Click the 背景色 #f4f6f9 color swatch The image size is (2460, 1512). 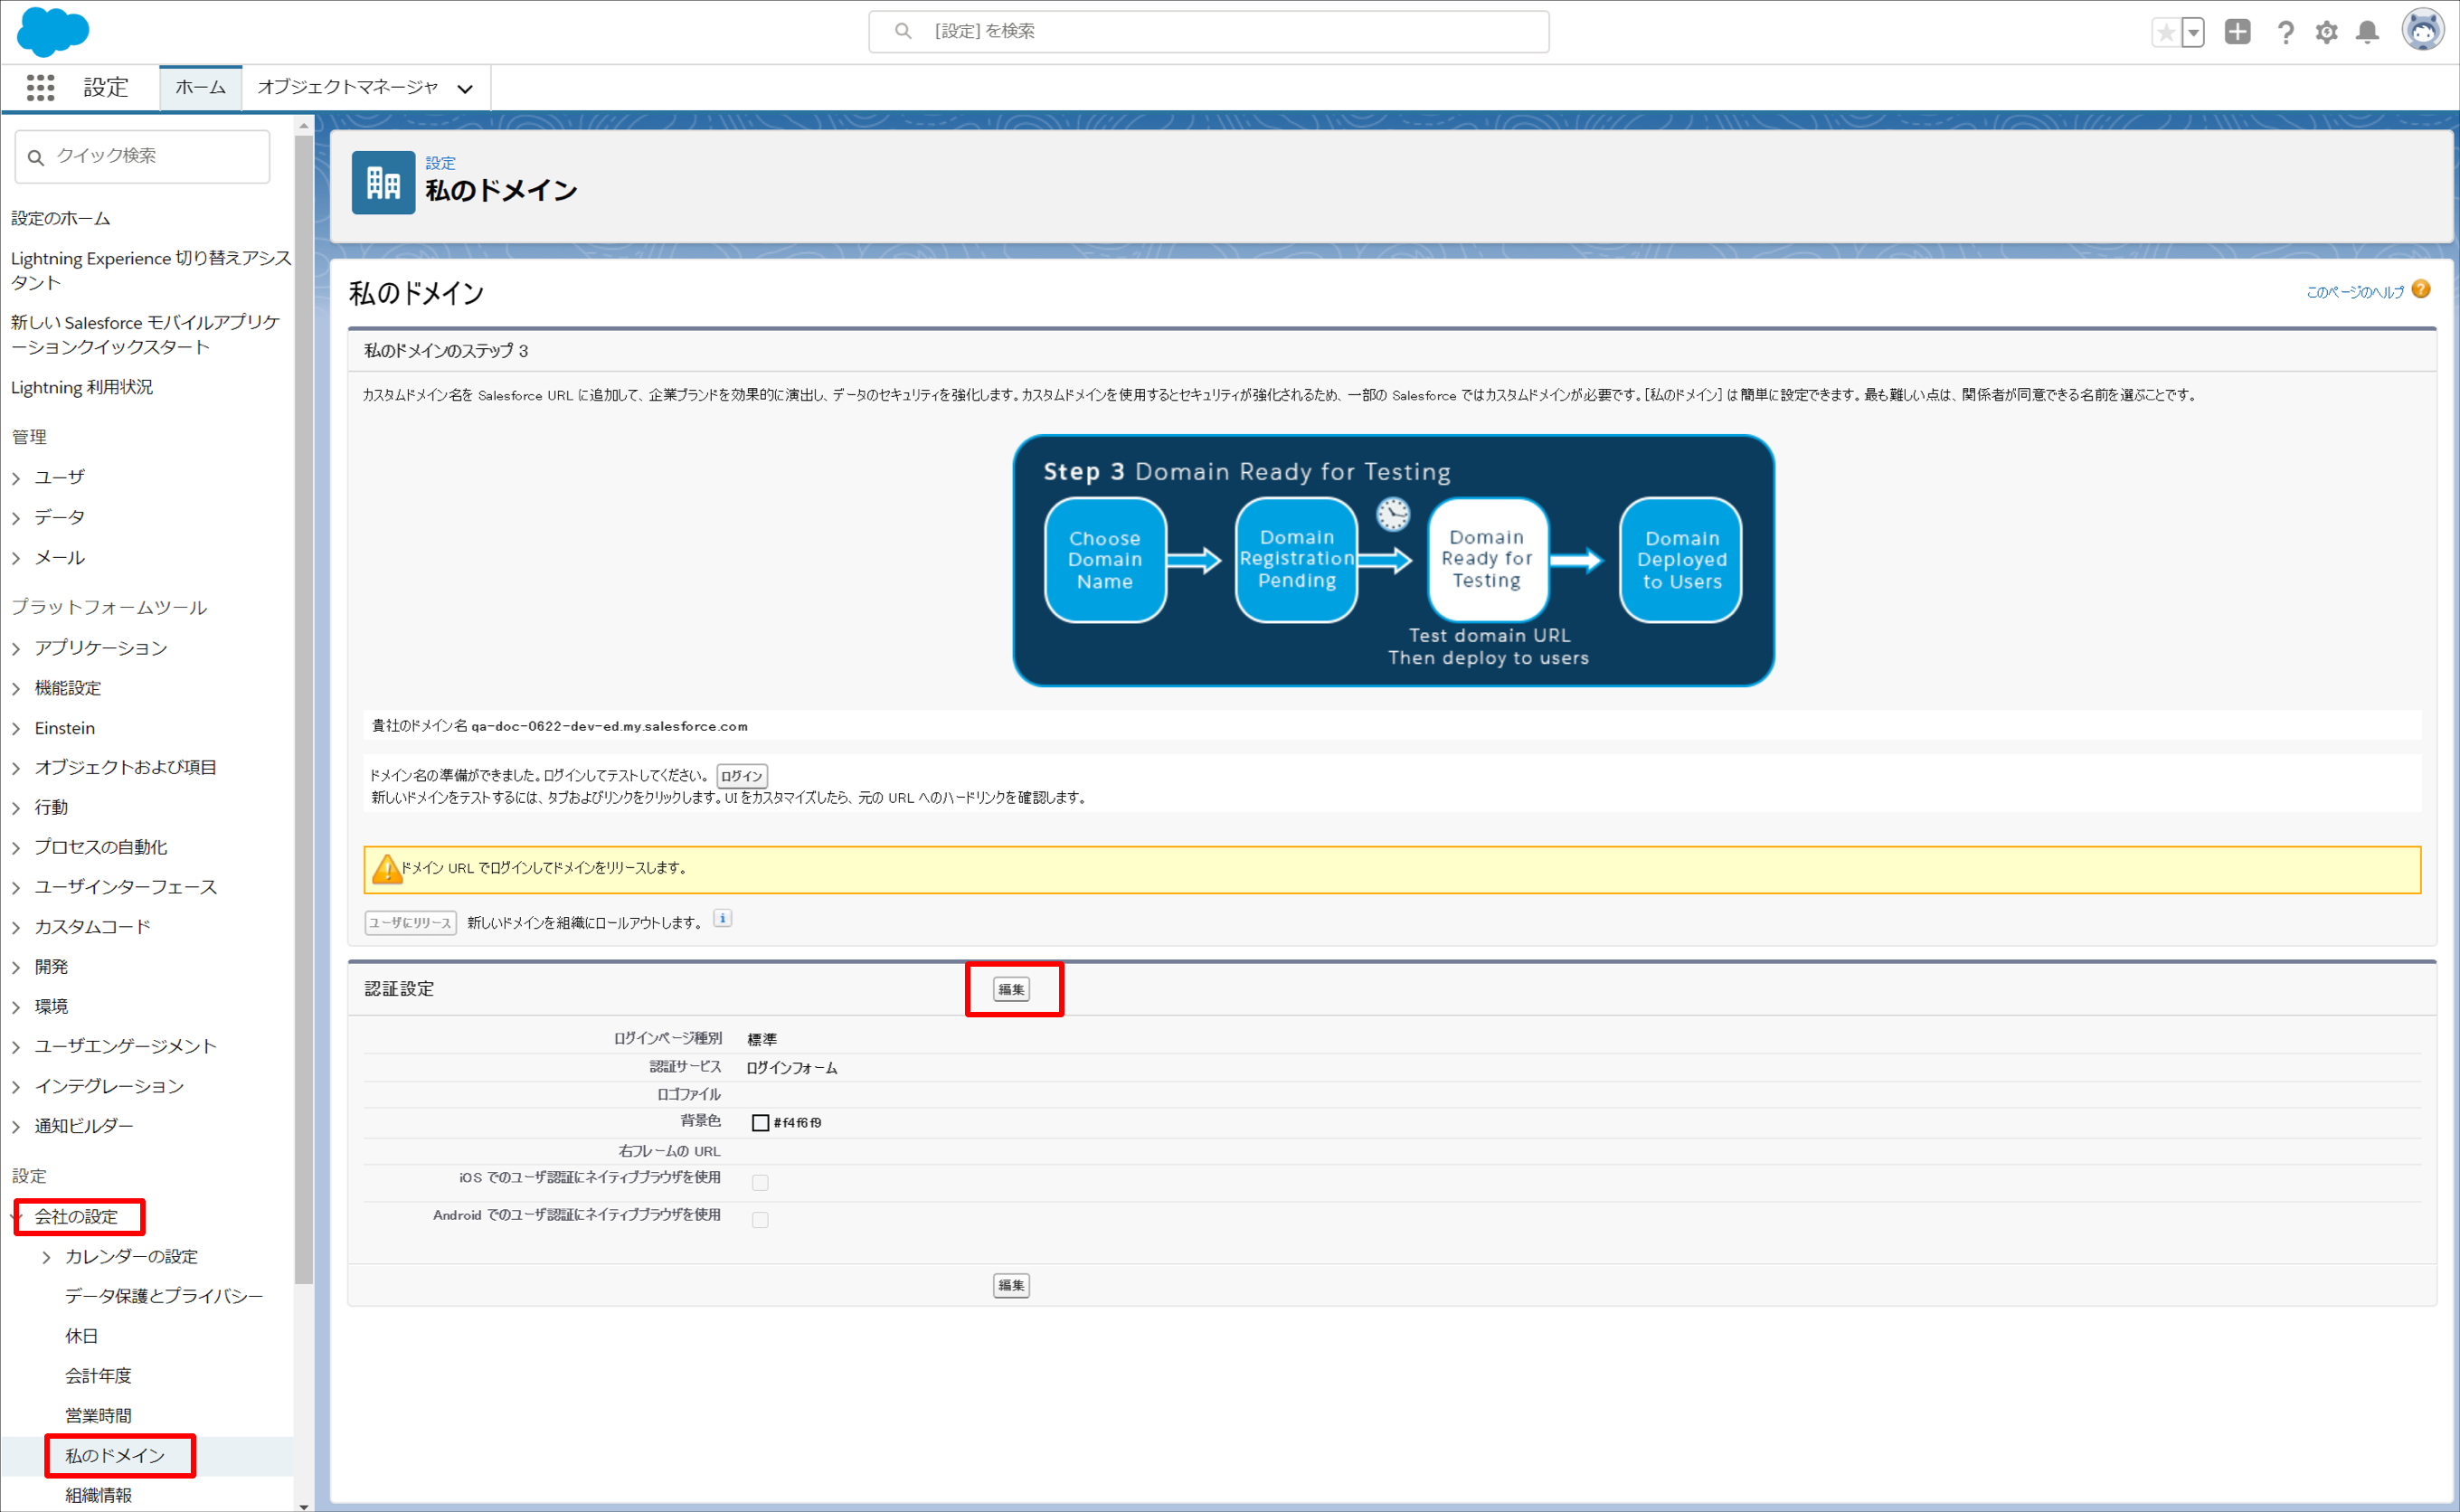[x=760, y=1123]
